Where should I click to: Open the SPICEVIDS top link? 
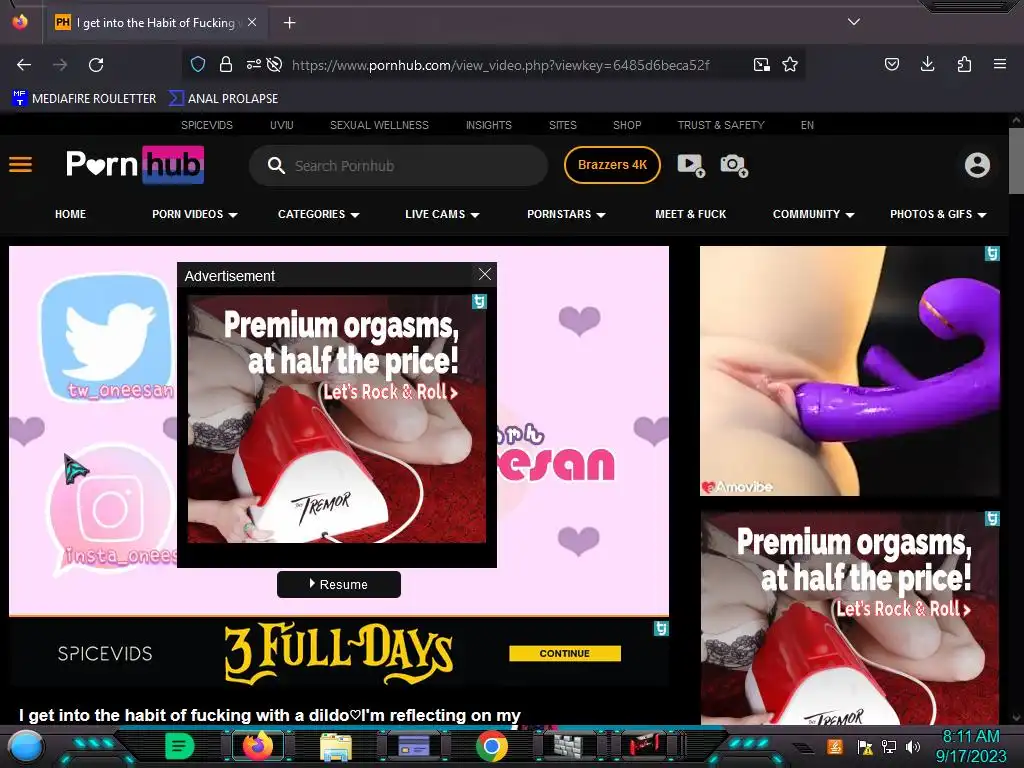point(207,125)
